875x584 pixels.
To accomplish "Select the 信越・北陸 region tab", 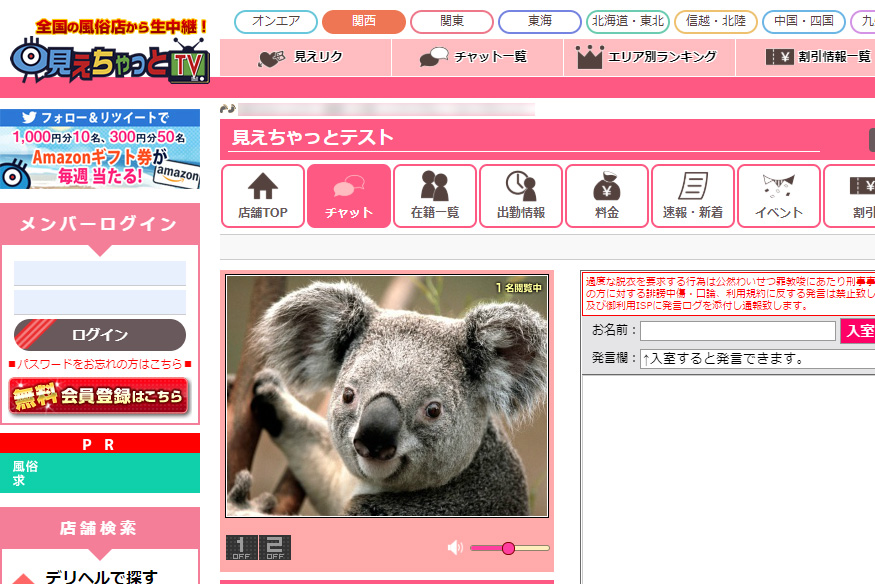I will point(716,21).
